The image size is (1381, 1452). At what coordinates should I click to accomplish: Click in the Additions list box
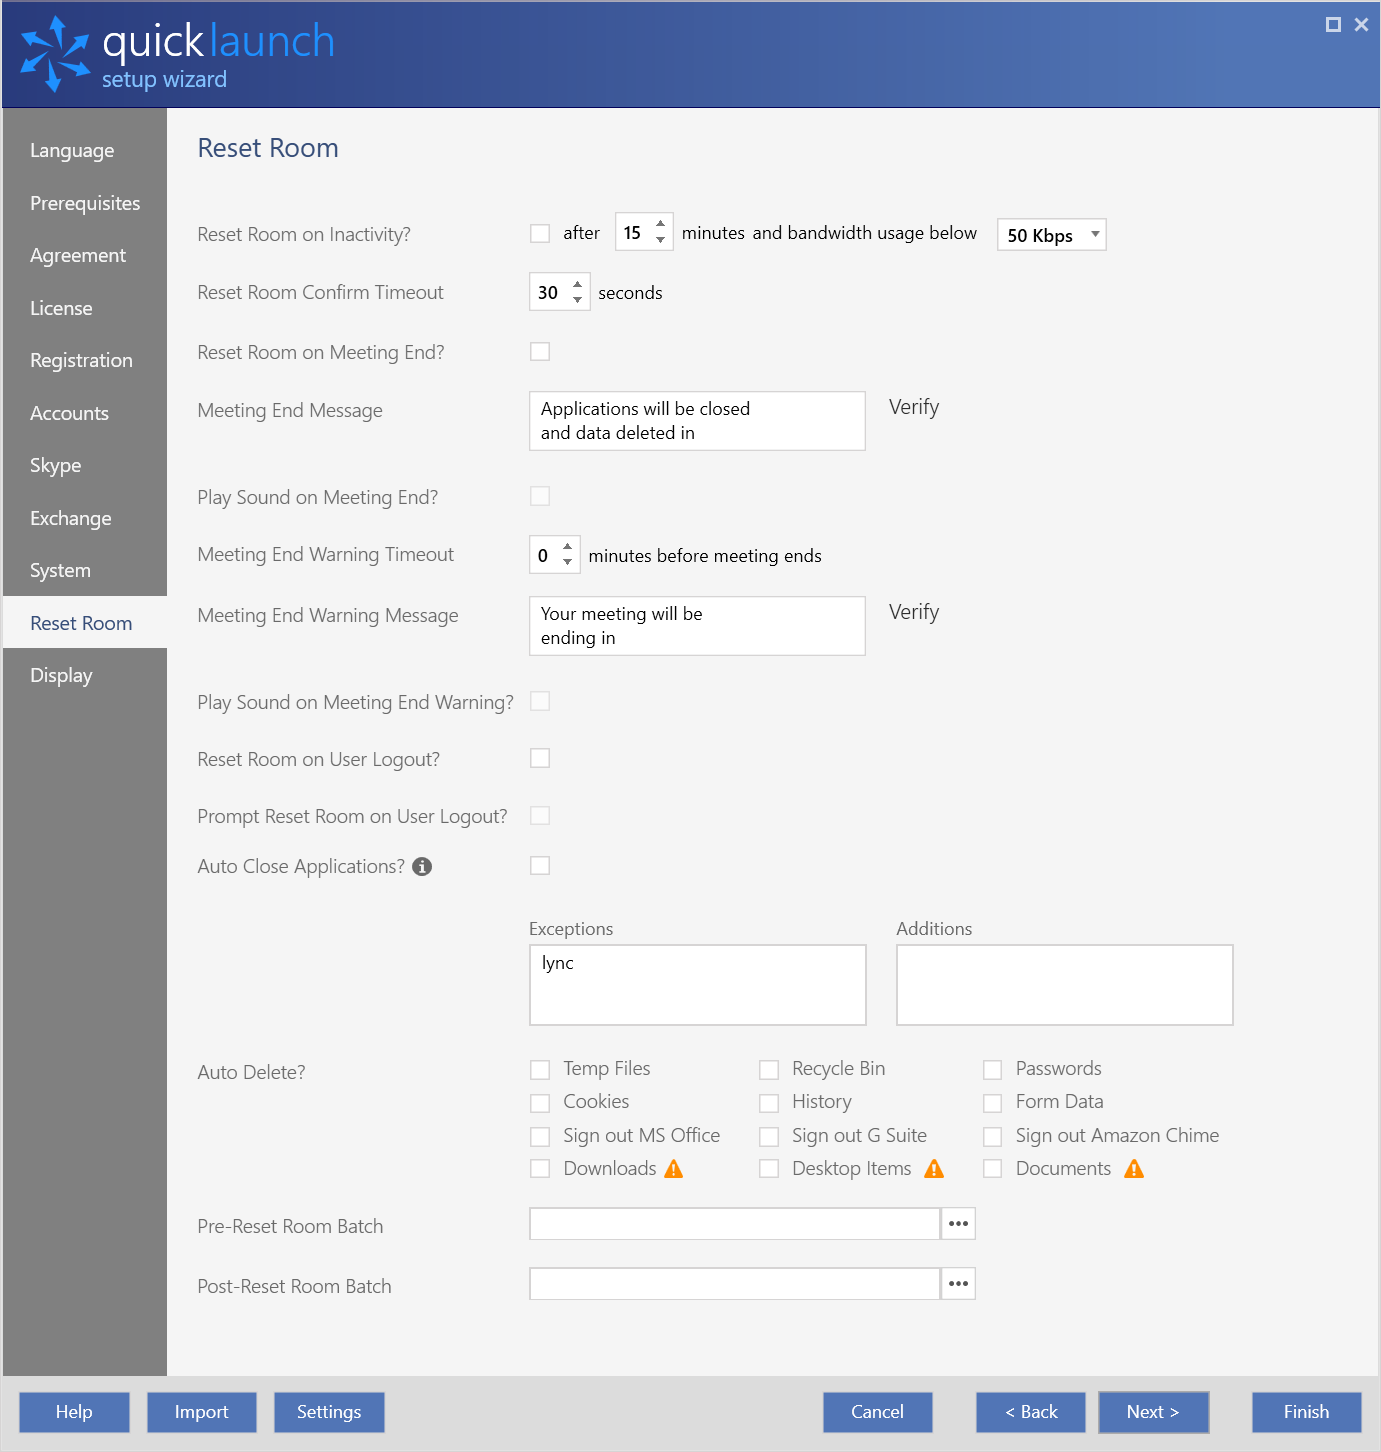pyautogui.click(x=1064, y=985)
